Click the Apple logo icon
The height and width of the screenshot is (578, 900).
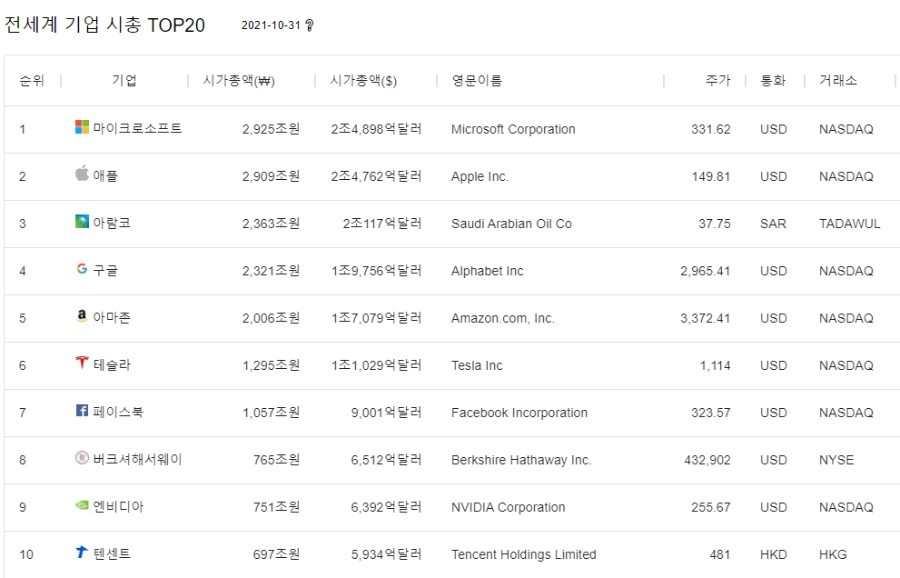[82, 173]
